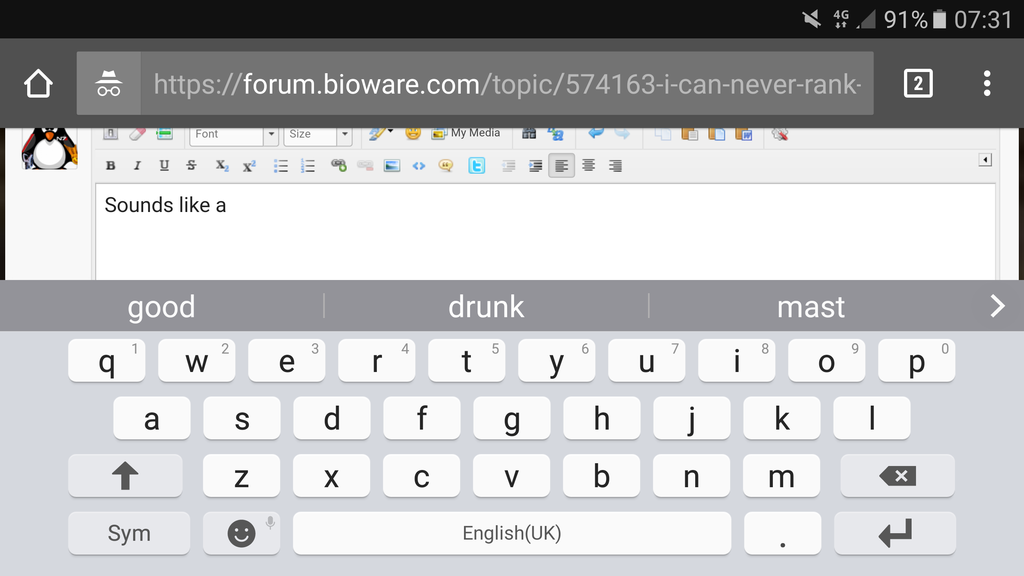Open the tab switcher showing 2 tabs

pyautogui.click(x=917, y=84)
